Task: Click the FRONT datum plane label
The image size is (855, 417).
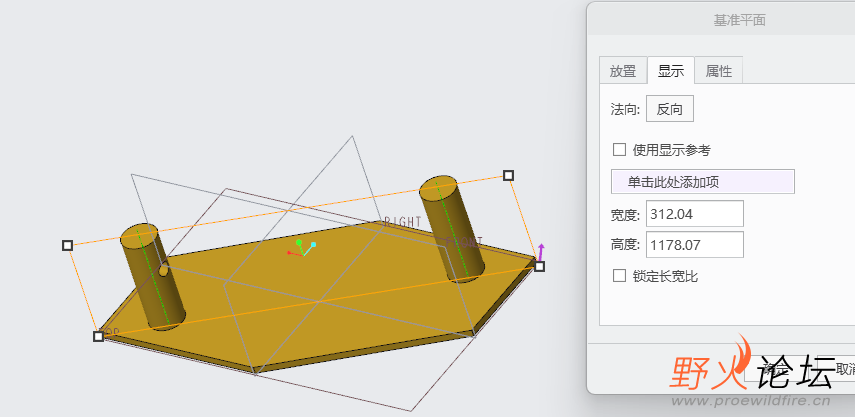Action: click(x=465, y=241)
